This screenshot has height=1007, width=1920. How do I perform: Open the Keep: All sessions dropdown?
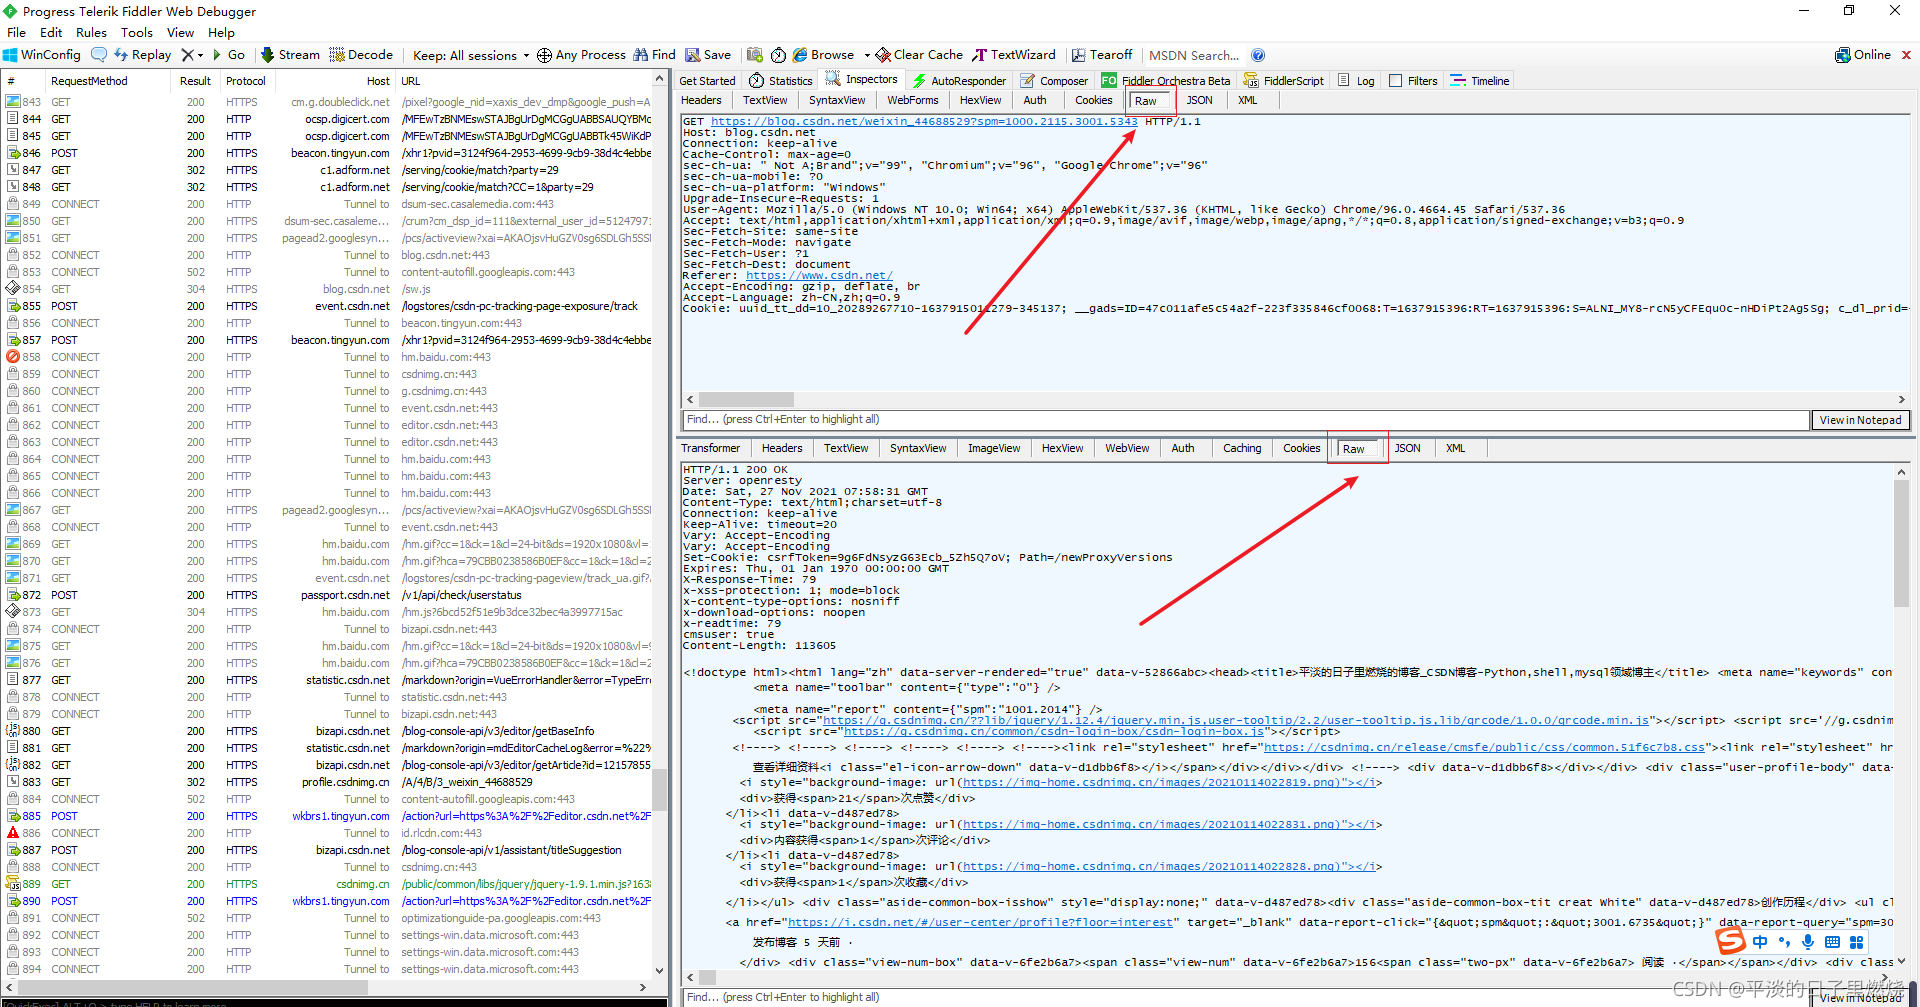coord(470,55)
